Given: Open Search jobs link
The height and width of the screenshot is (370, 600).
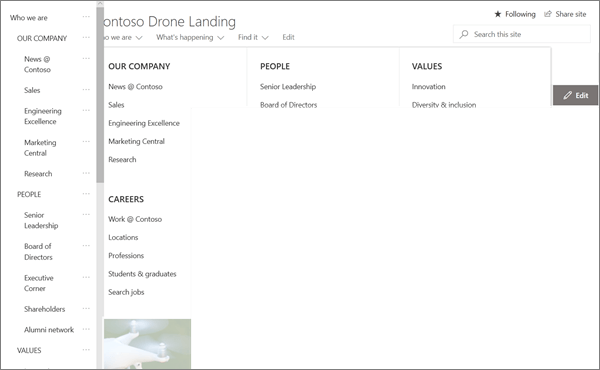Looking at the screenshot, I should [x=126, y=292].
